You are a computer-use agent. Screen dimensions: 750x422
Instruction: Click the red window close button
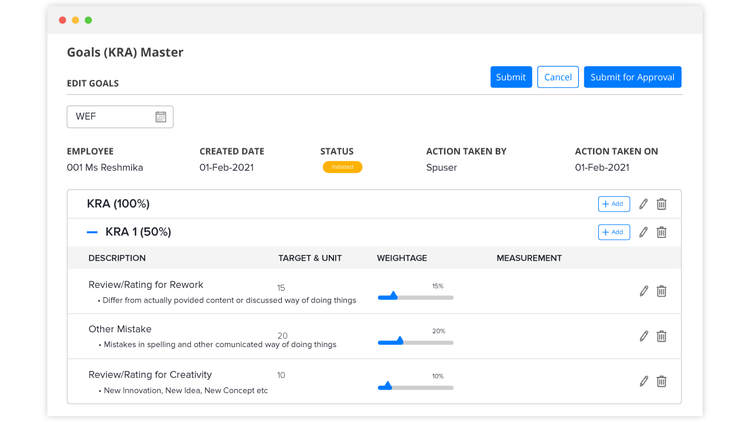click(x=62, y=20)
